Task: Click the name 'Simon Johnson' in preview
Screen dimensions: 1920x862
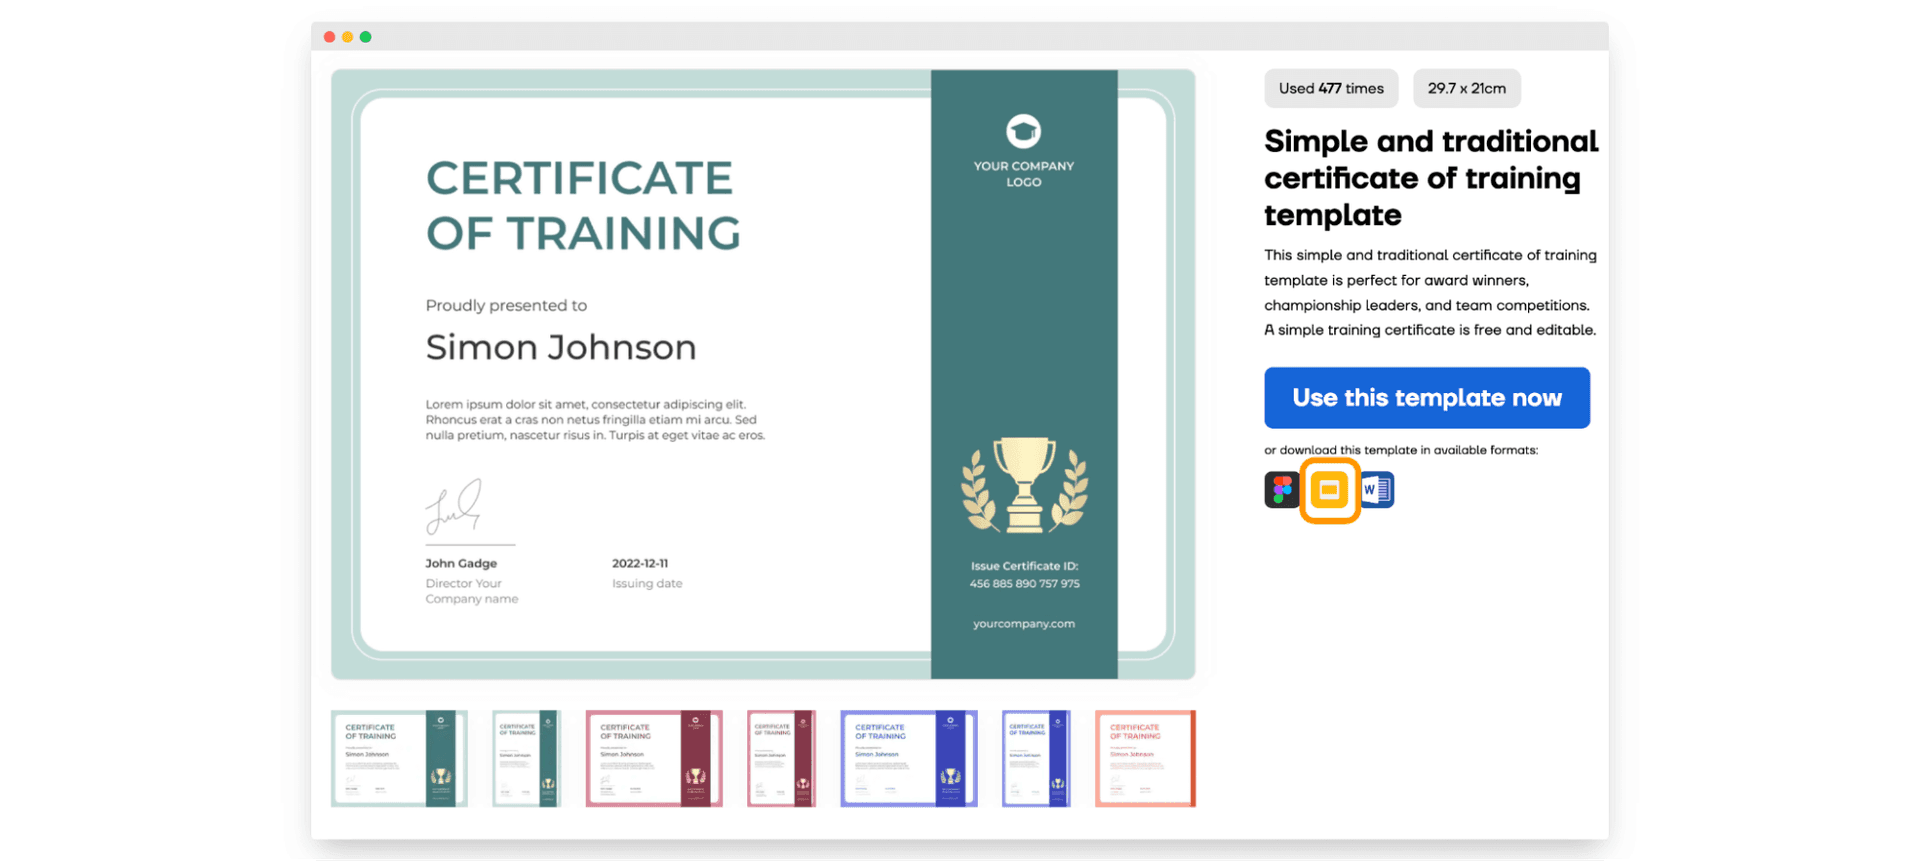Action: pyautogui.click(x=560, y=347)
